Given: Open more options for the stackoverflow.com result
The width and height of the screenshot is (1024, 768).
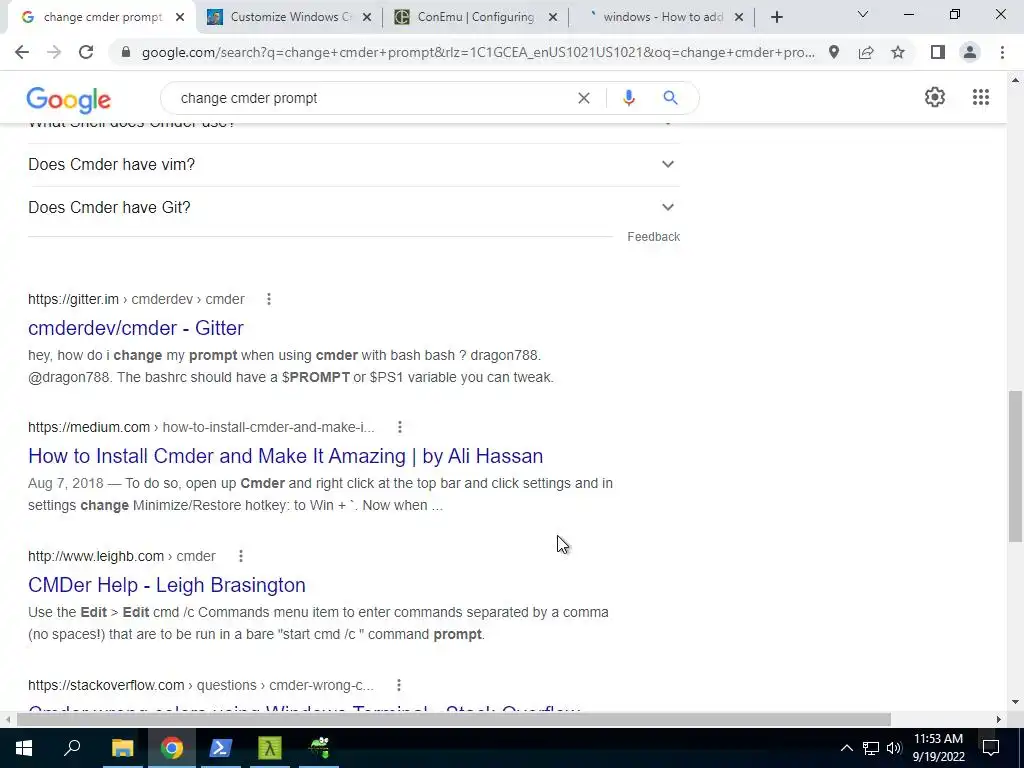Looking at the screenshot, I should (x=398, y=685).
